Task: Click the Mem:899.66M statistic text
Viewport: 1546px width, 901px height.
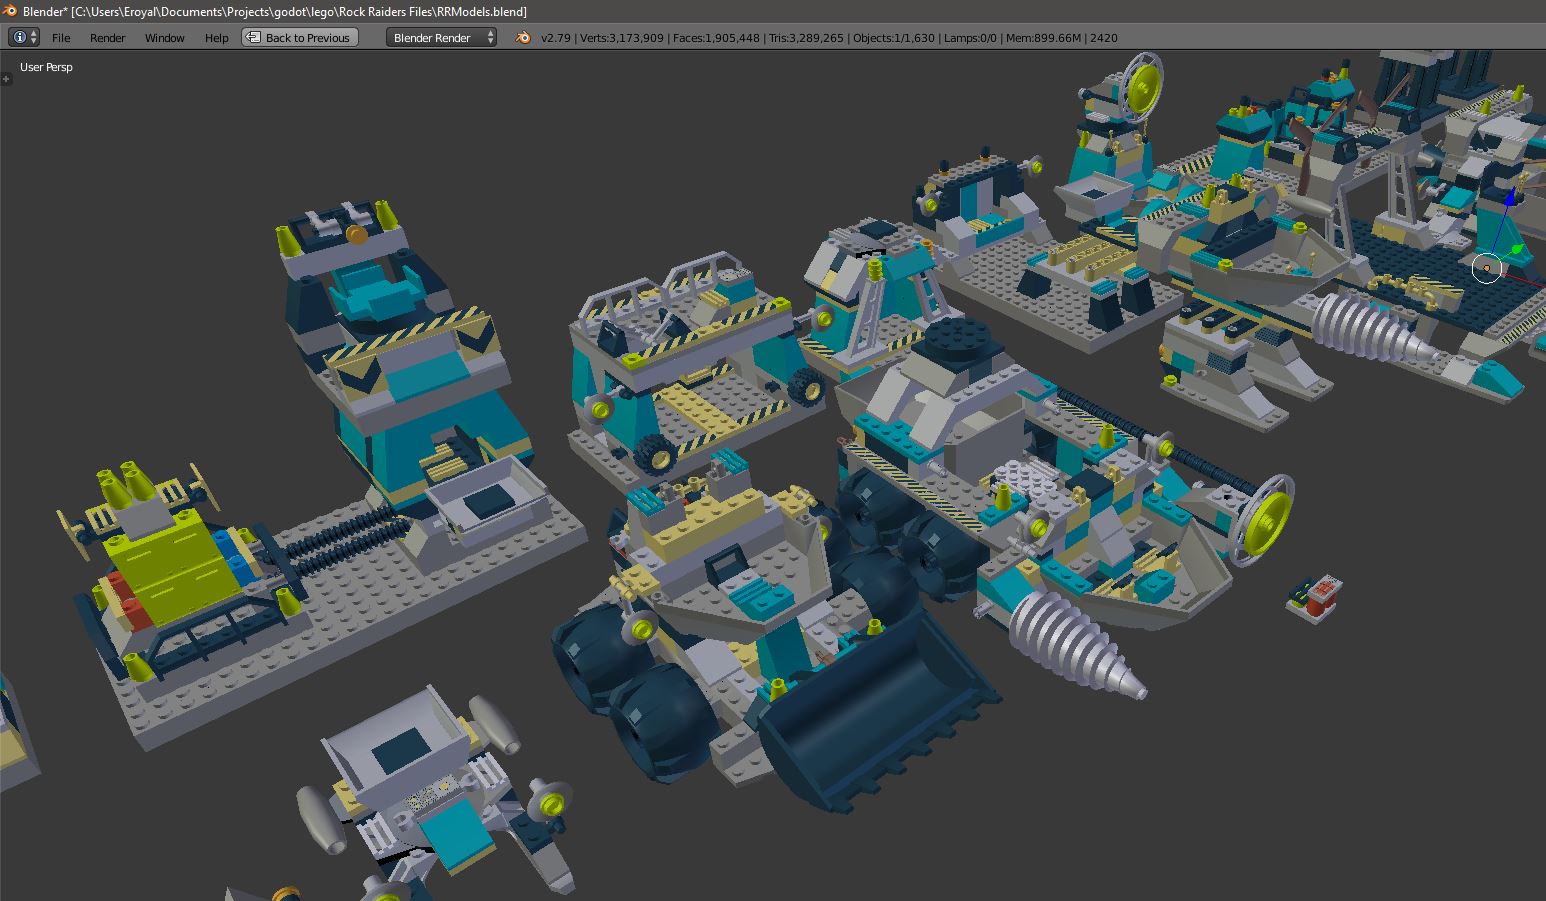Action: [1043, 38]
